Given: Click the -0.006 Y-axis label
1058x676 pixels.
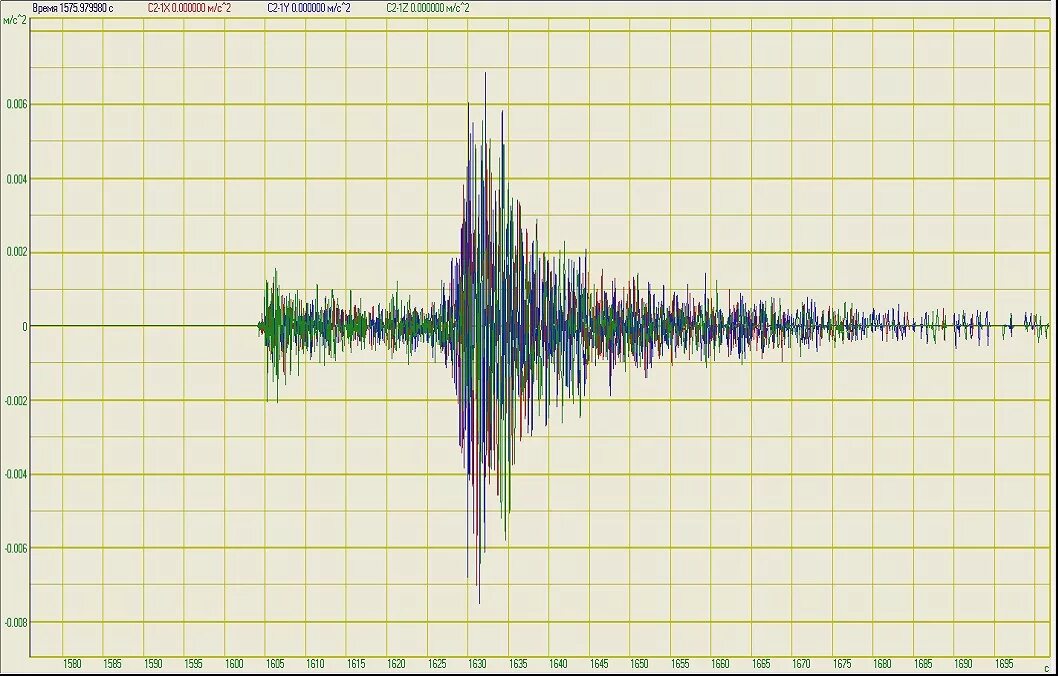Looking at the screenshot, I should pyautogui.click(x=16, y=548).
